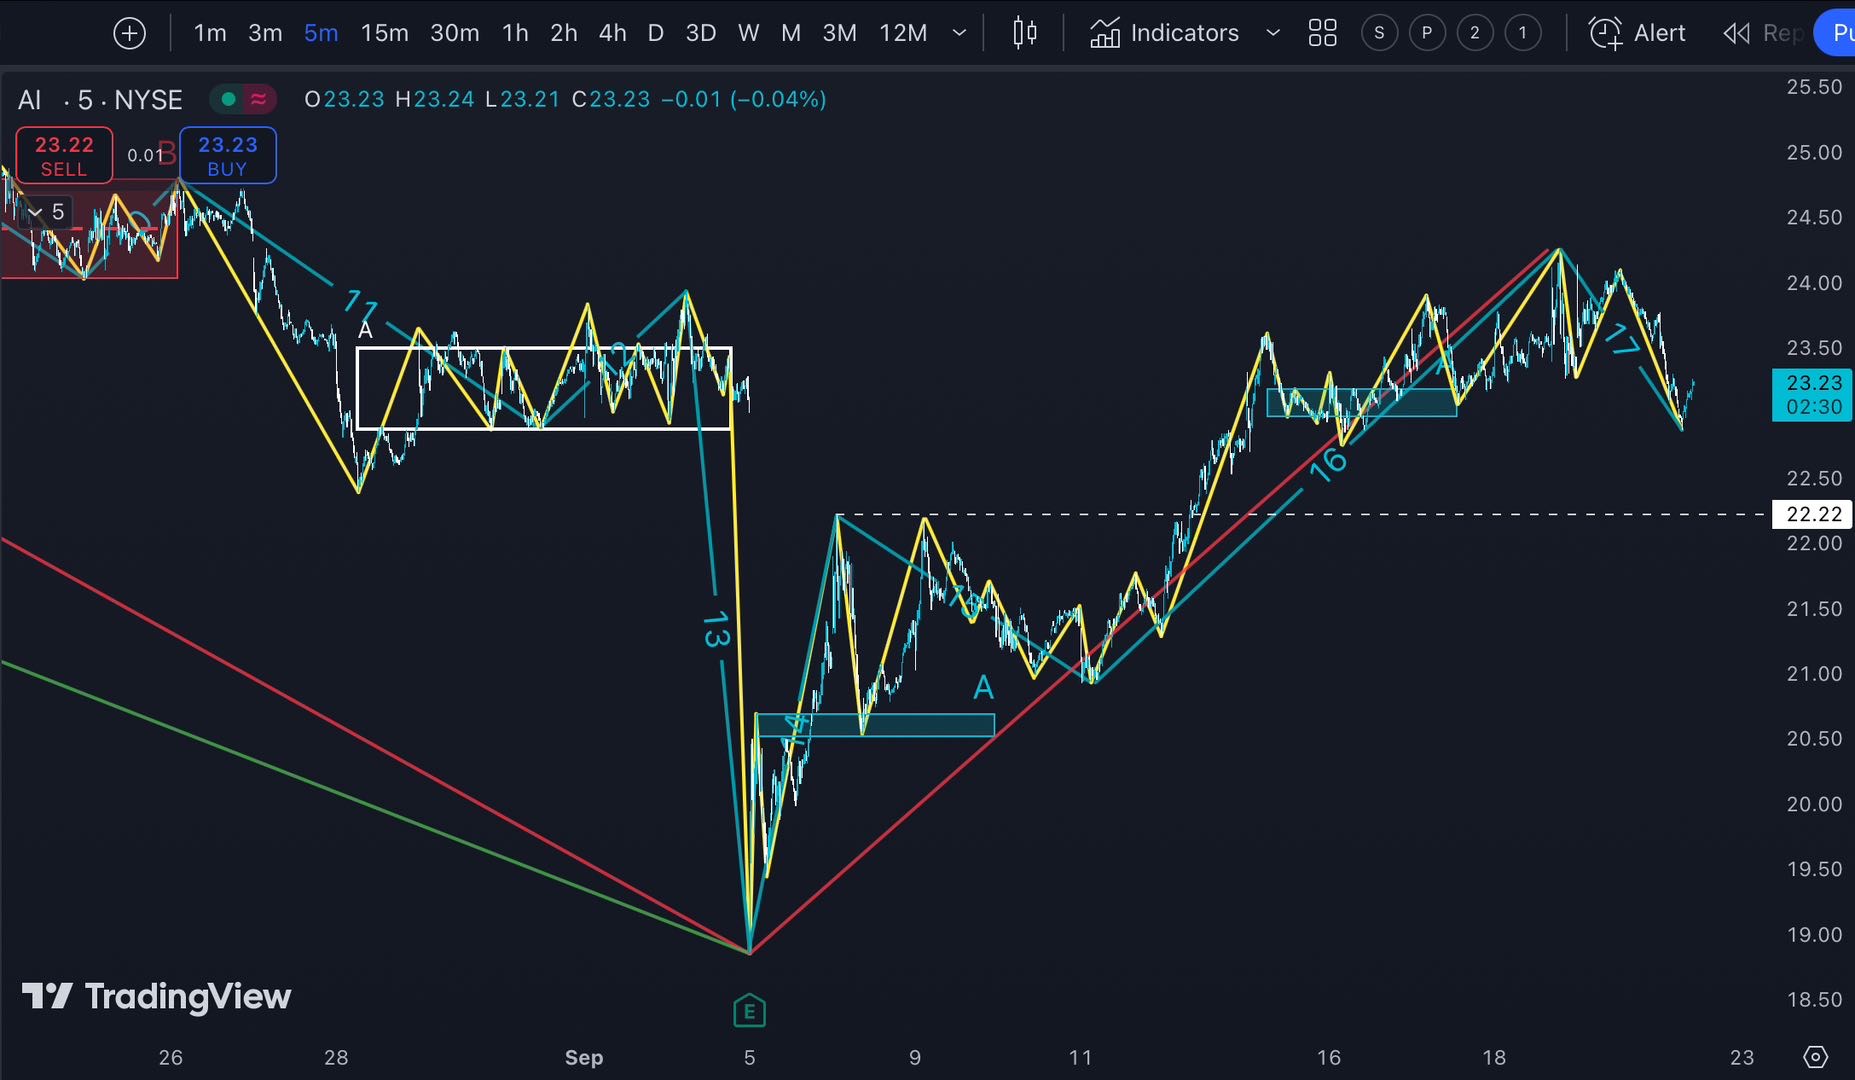Screen dimensions: 1855x1080
Task: Start bar Replay mode
Action: click(x=1760, y=33)
